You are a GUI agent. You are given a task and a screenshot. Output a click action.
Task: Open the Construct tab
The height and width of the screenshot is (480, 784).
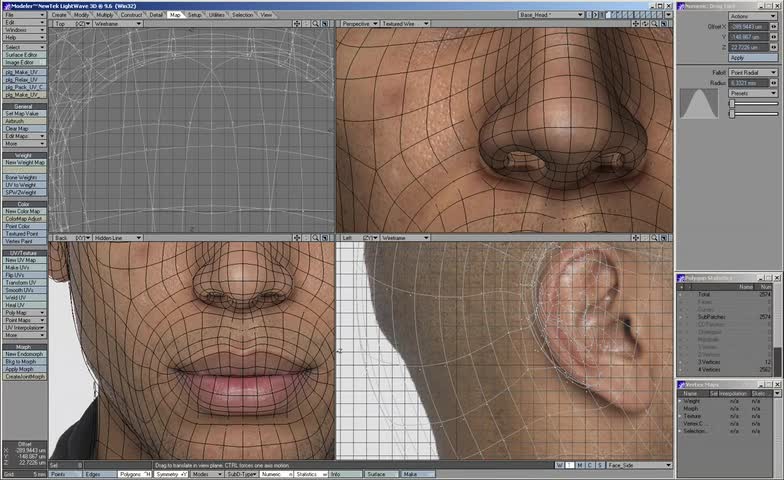pyautogui.click(x=131, y=15)
